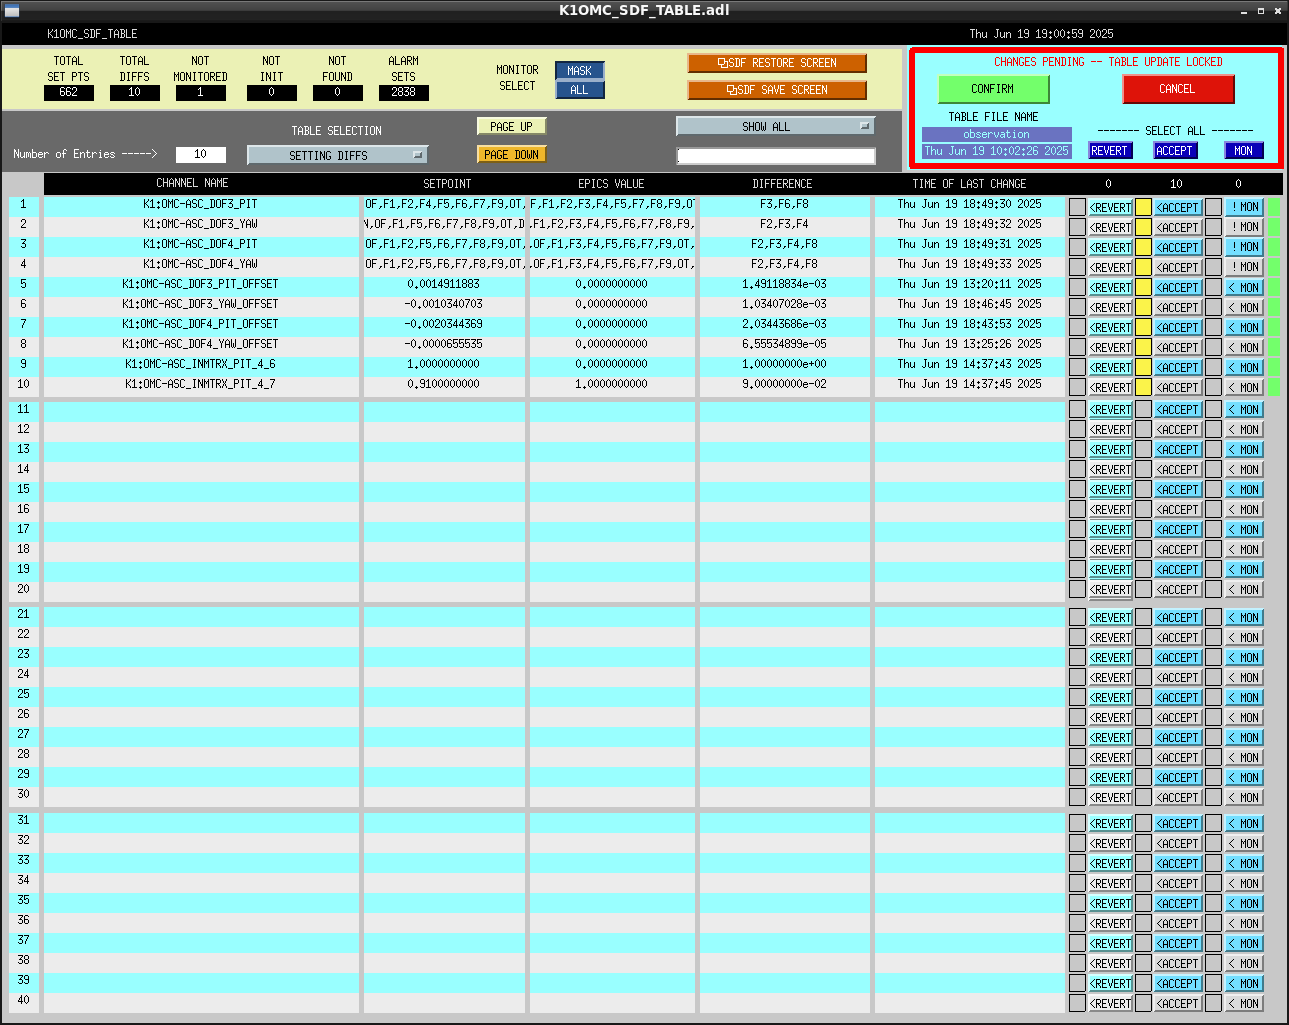Click the CHANNEL NAME column header

point(192,184)
